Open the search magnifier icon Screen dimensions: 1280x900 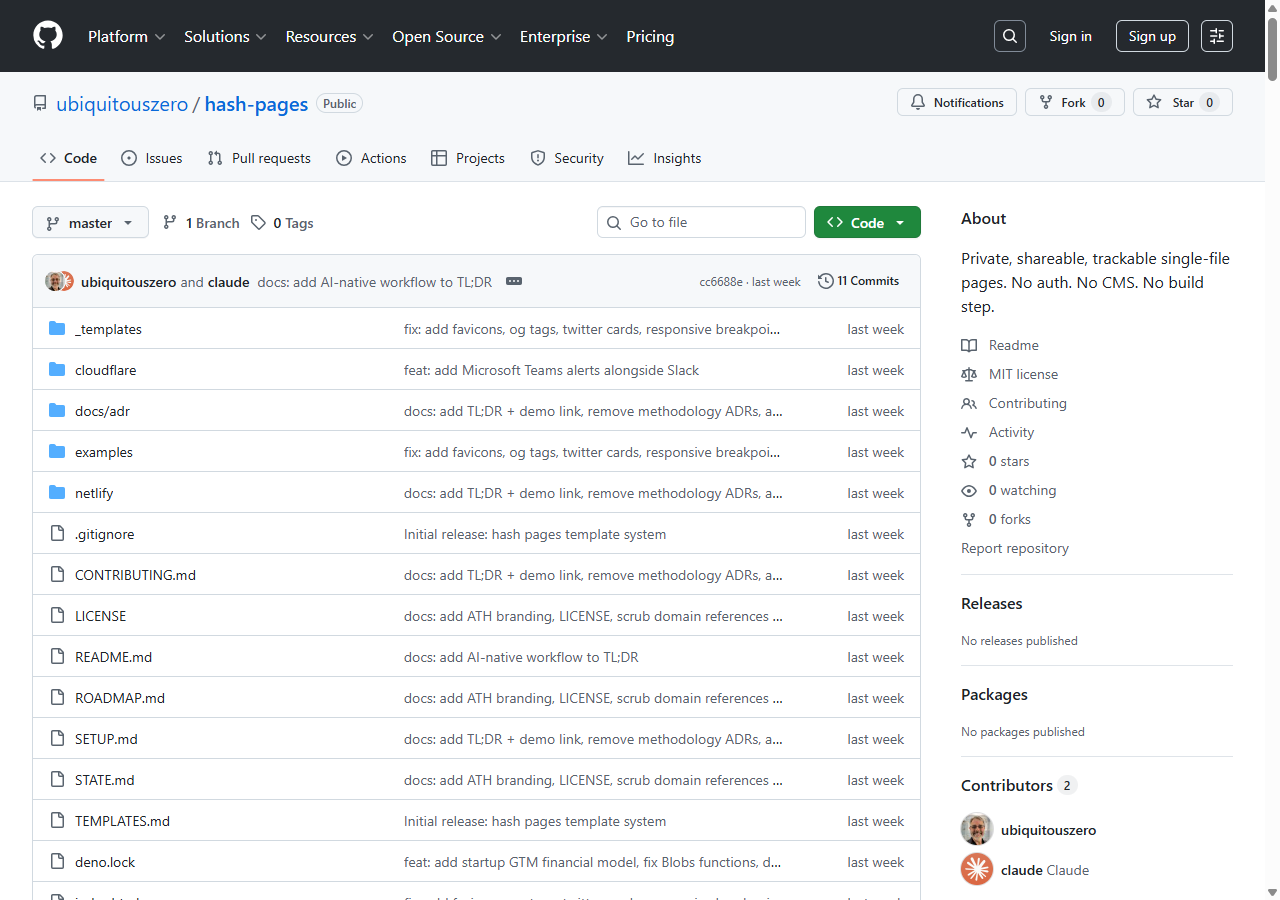pyautogui.click(x=1010, y=36)
